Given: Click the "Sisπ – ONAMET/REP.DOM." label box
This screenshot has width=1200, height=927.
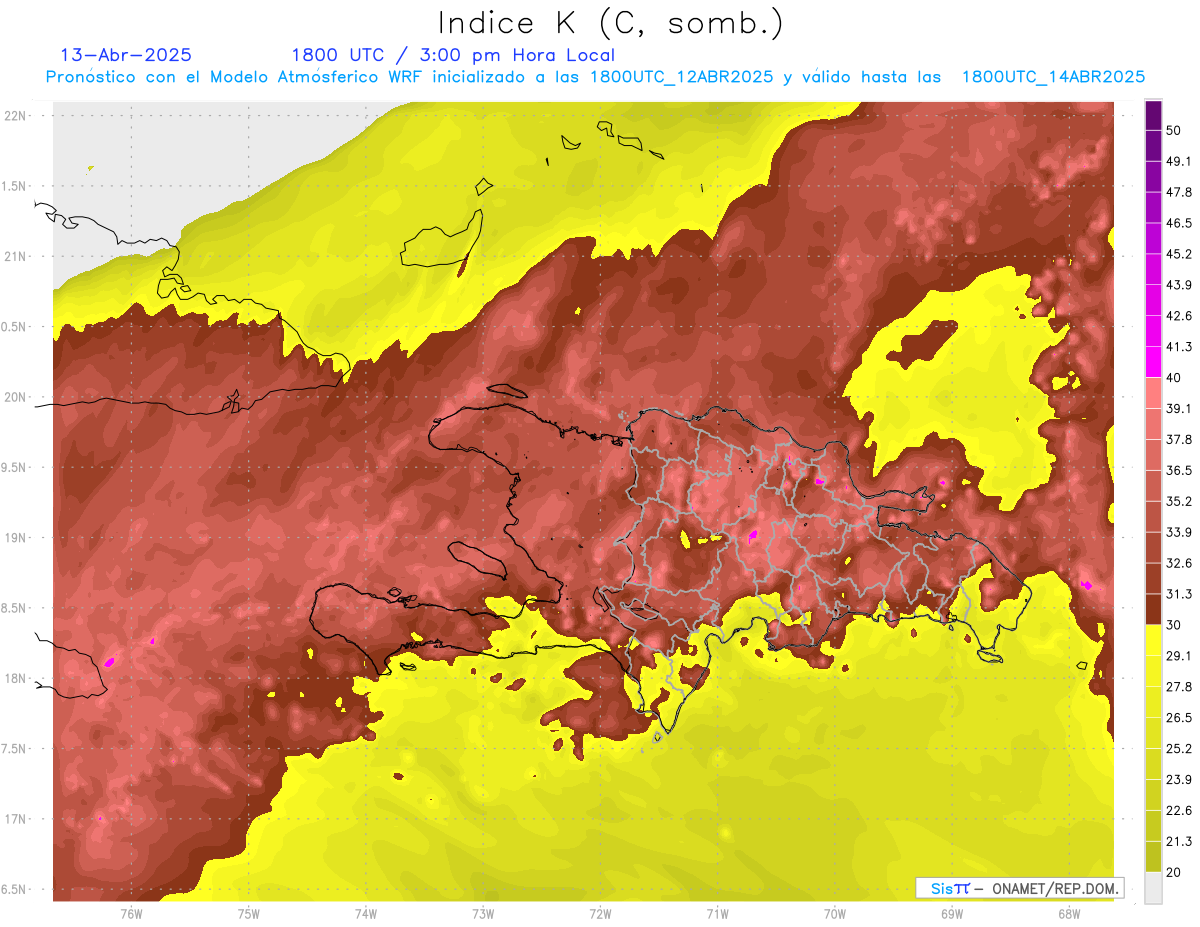Looking at the screenshot, I should click(x=1020, y=888).
